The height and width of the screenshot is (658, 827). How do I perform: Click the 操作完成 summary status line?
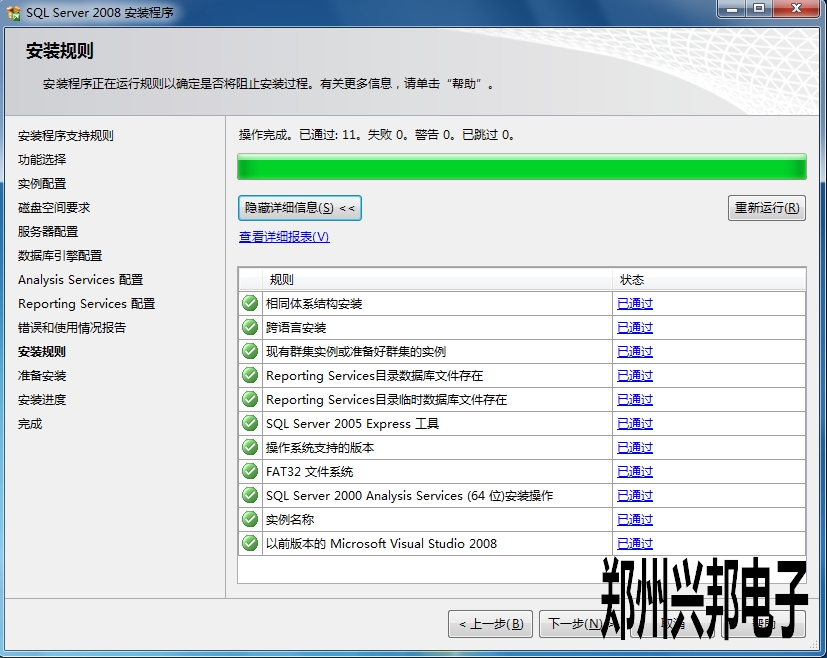pos(377,135)
